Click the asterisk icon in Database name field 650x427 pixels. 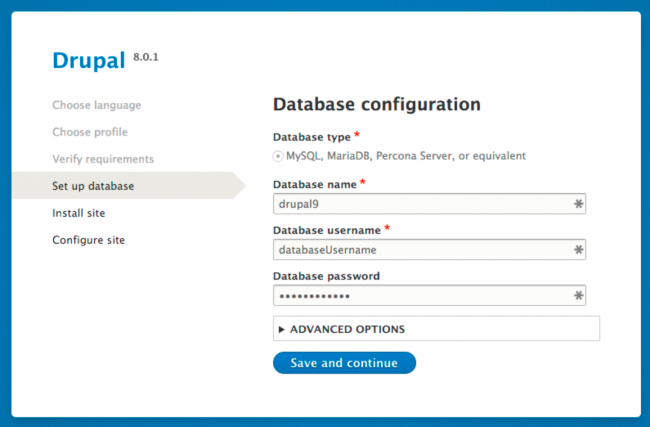click(578, 204)
